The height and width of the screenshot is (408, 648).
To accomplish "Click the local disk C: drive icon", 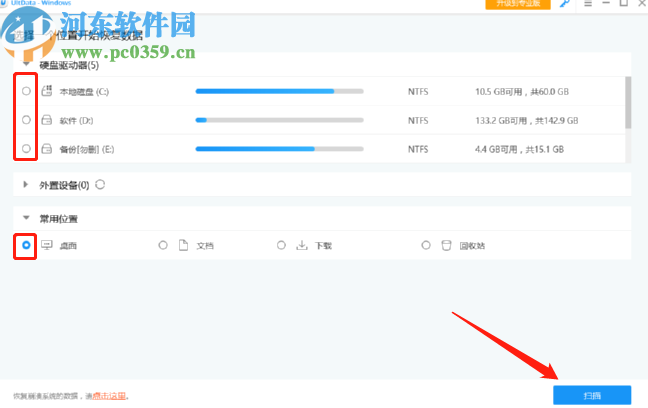I will click(x=46, y=91).
